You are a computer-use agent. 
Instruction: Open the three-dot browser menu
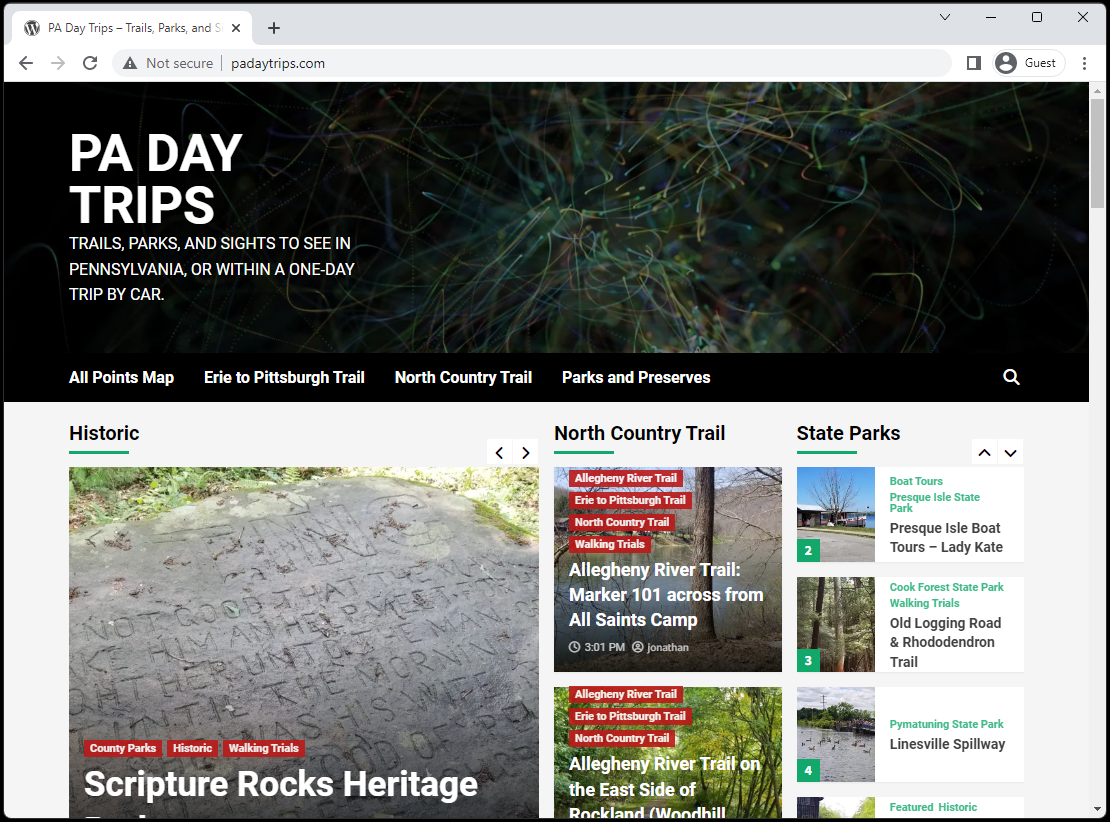tap(1085, 62)
